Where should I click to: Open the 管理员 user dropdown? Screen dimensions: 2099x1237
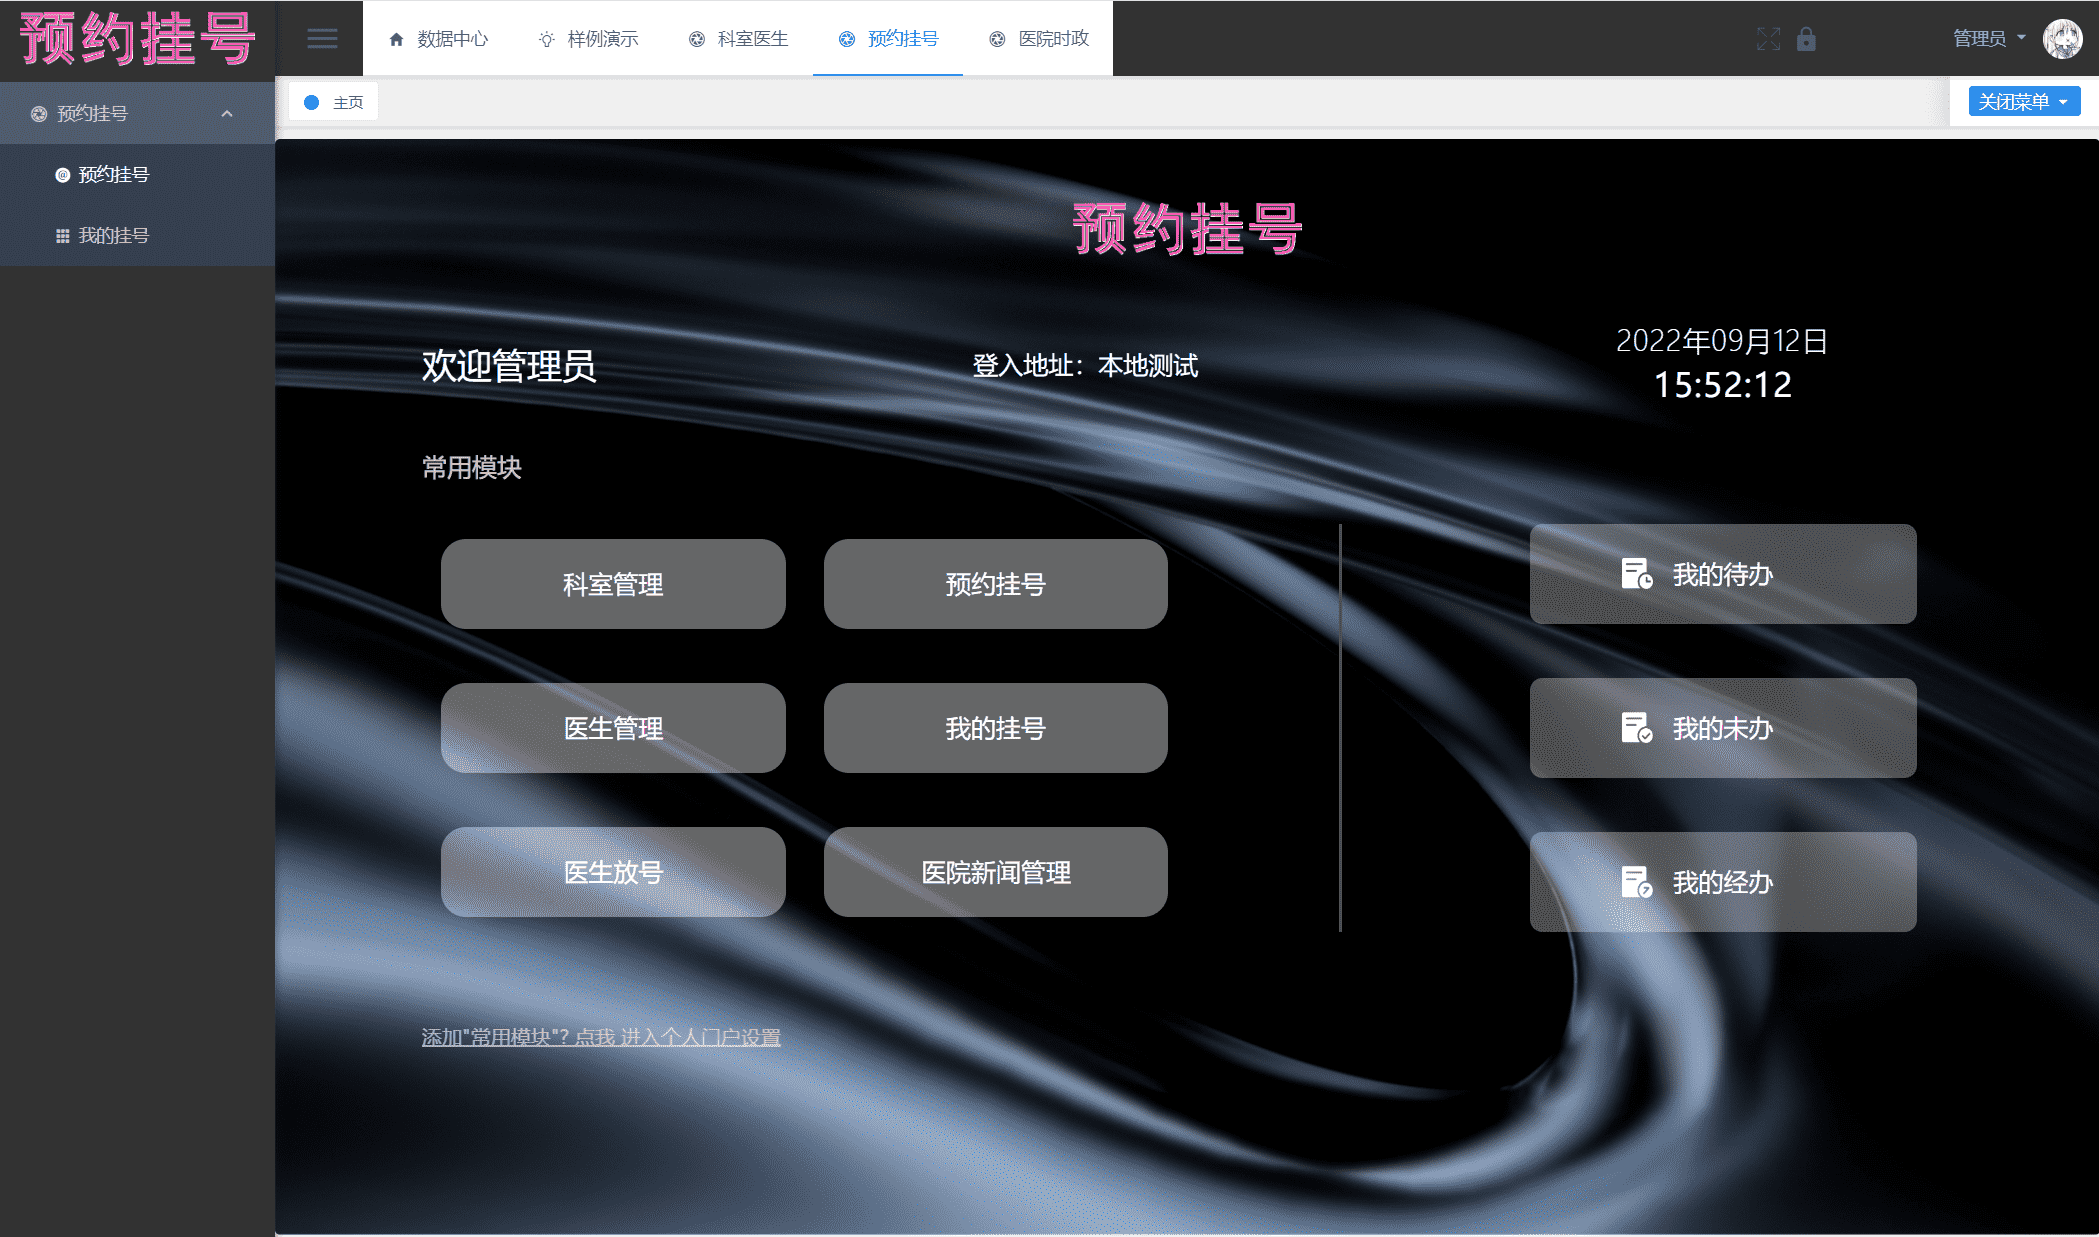click(1988, 39)
